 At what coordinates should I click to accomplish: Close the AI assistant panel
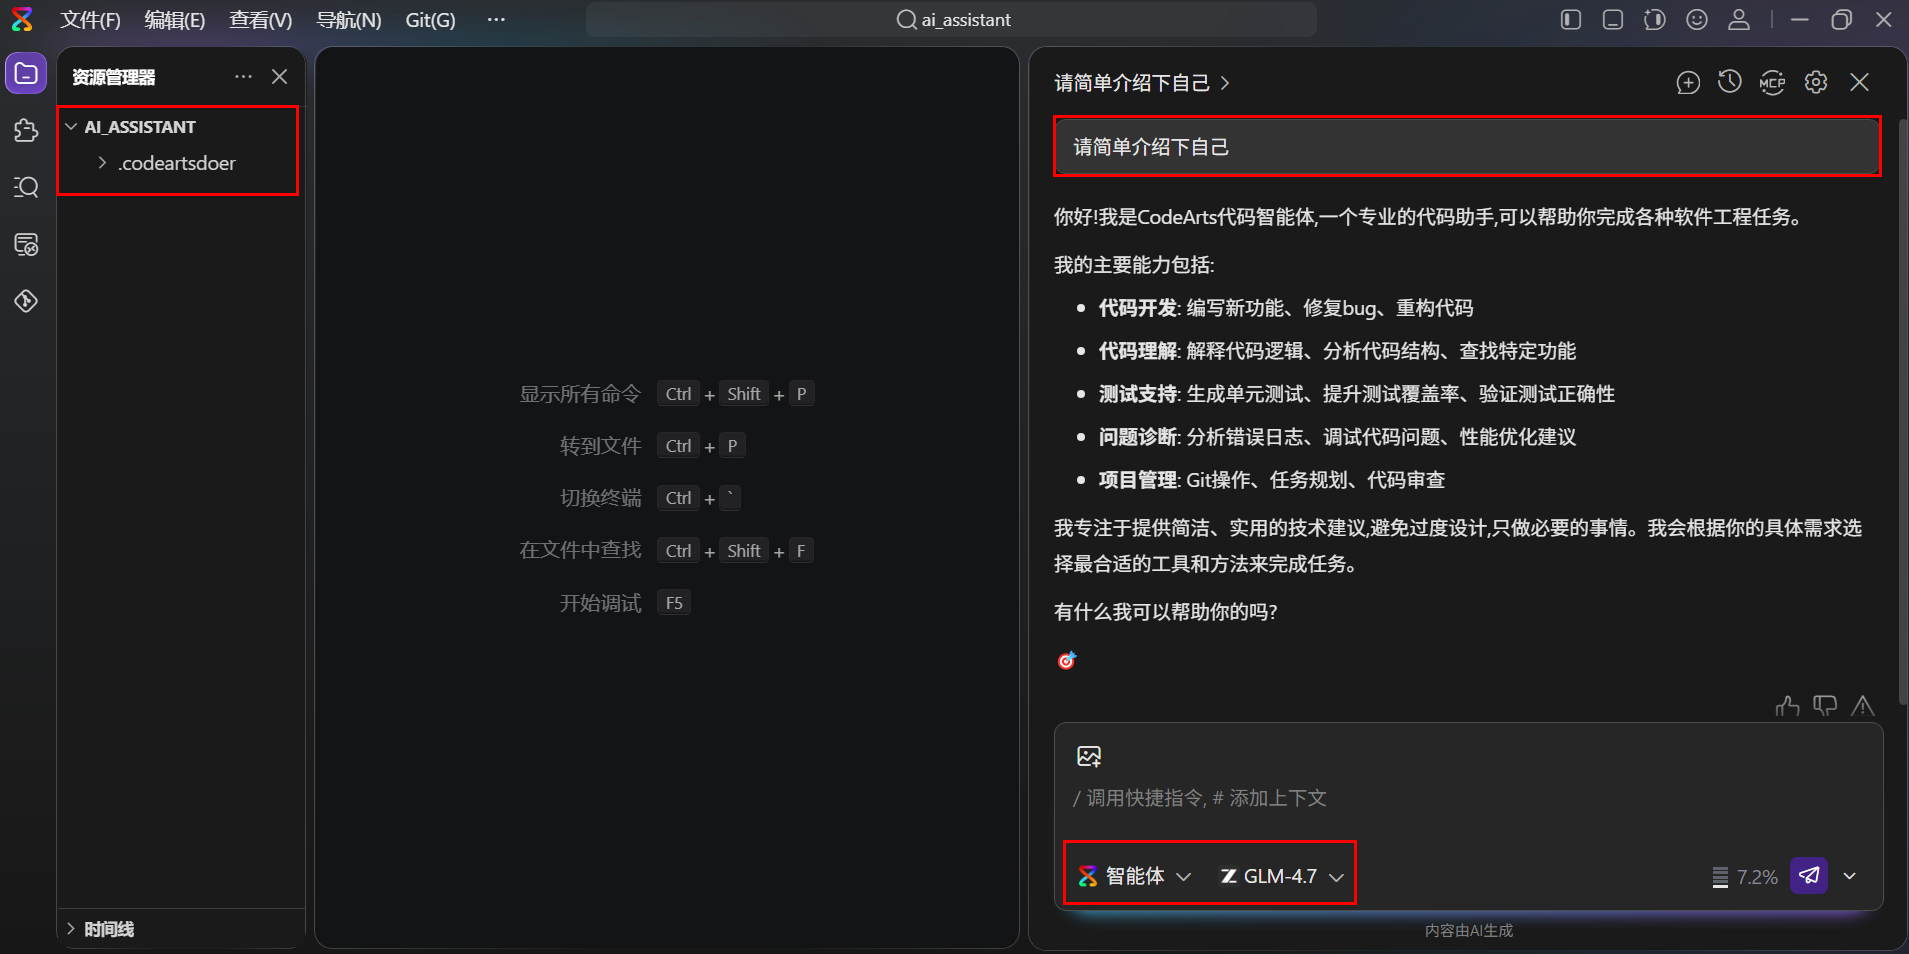[x=1859, y=82]
